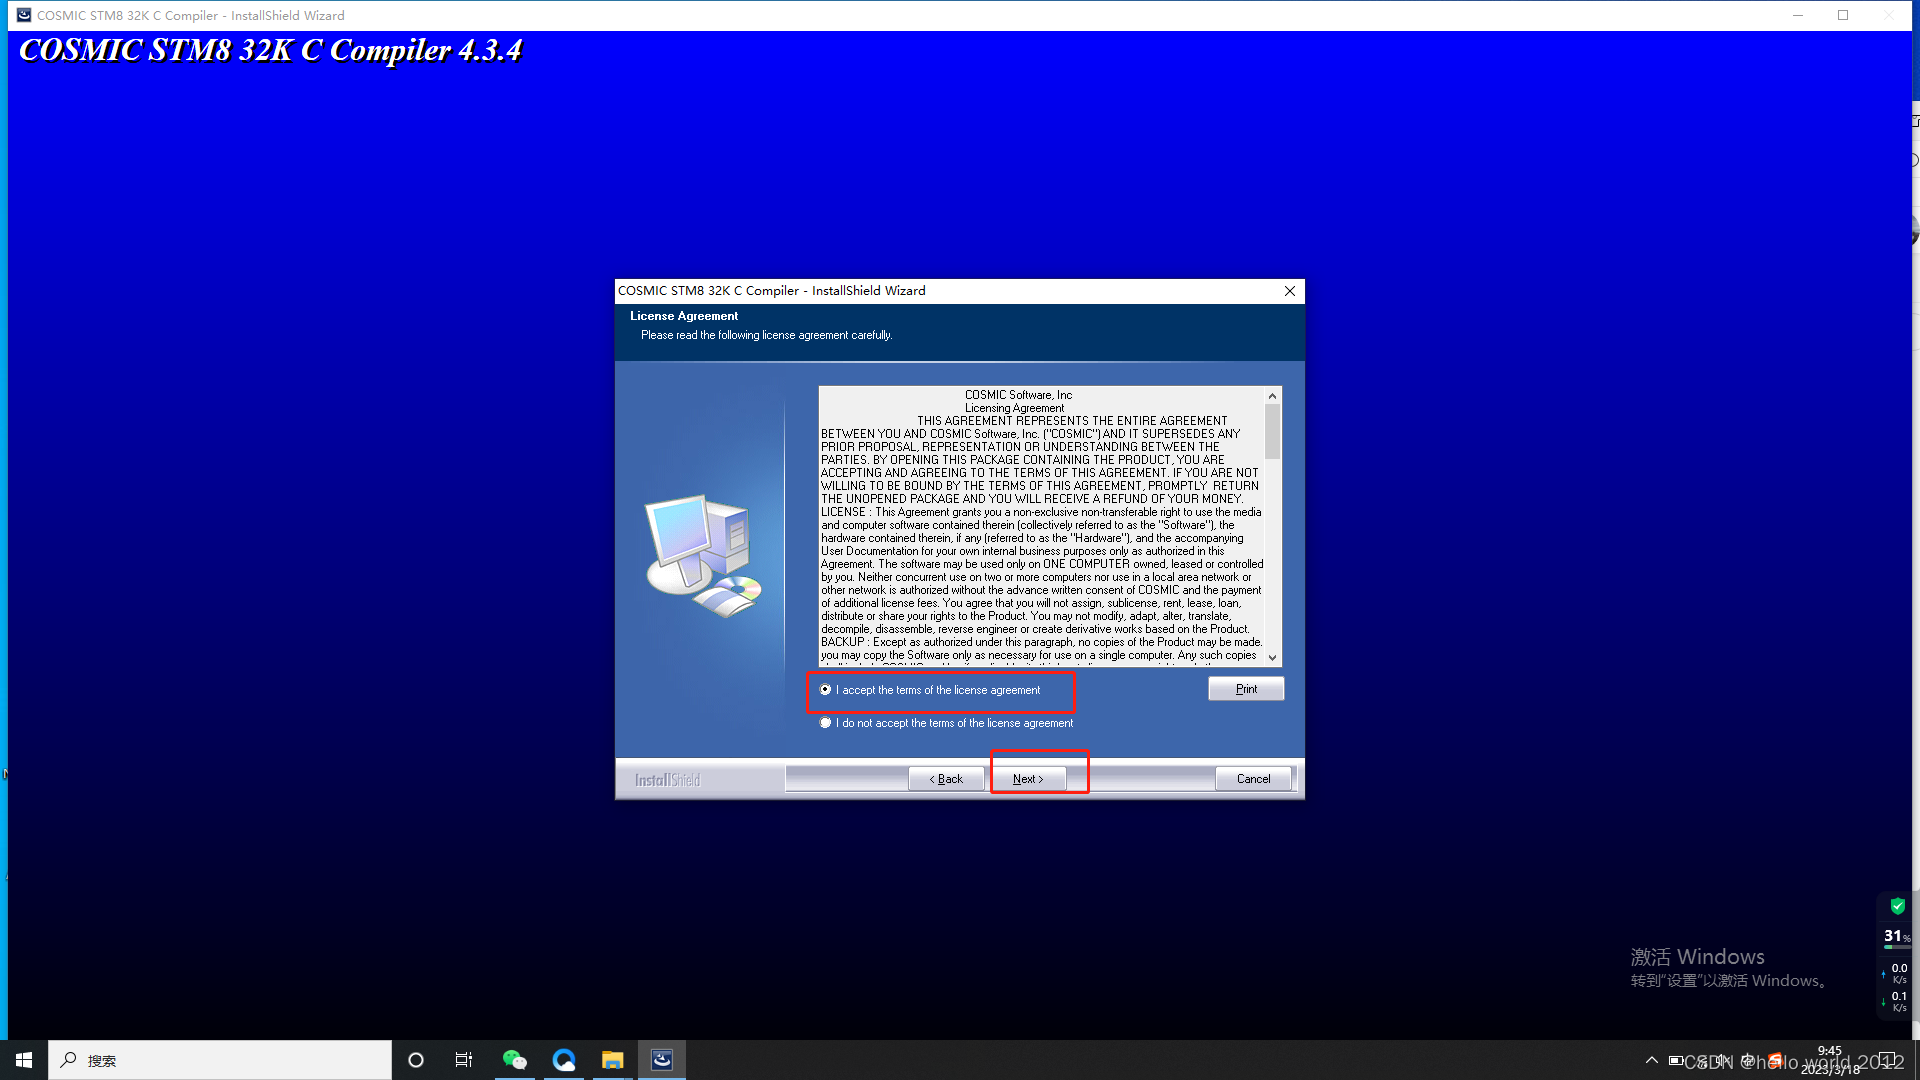This screenshot has height=1080, width=1920.
Task: Click the 'License Agreement' heading text
Action: tap(684, 316)
